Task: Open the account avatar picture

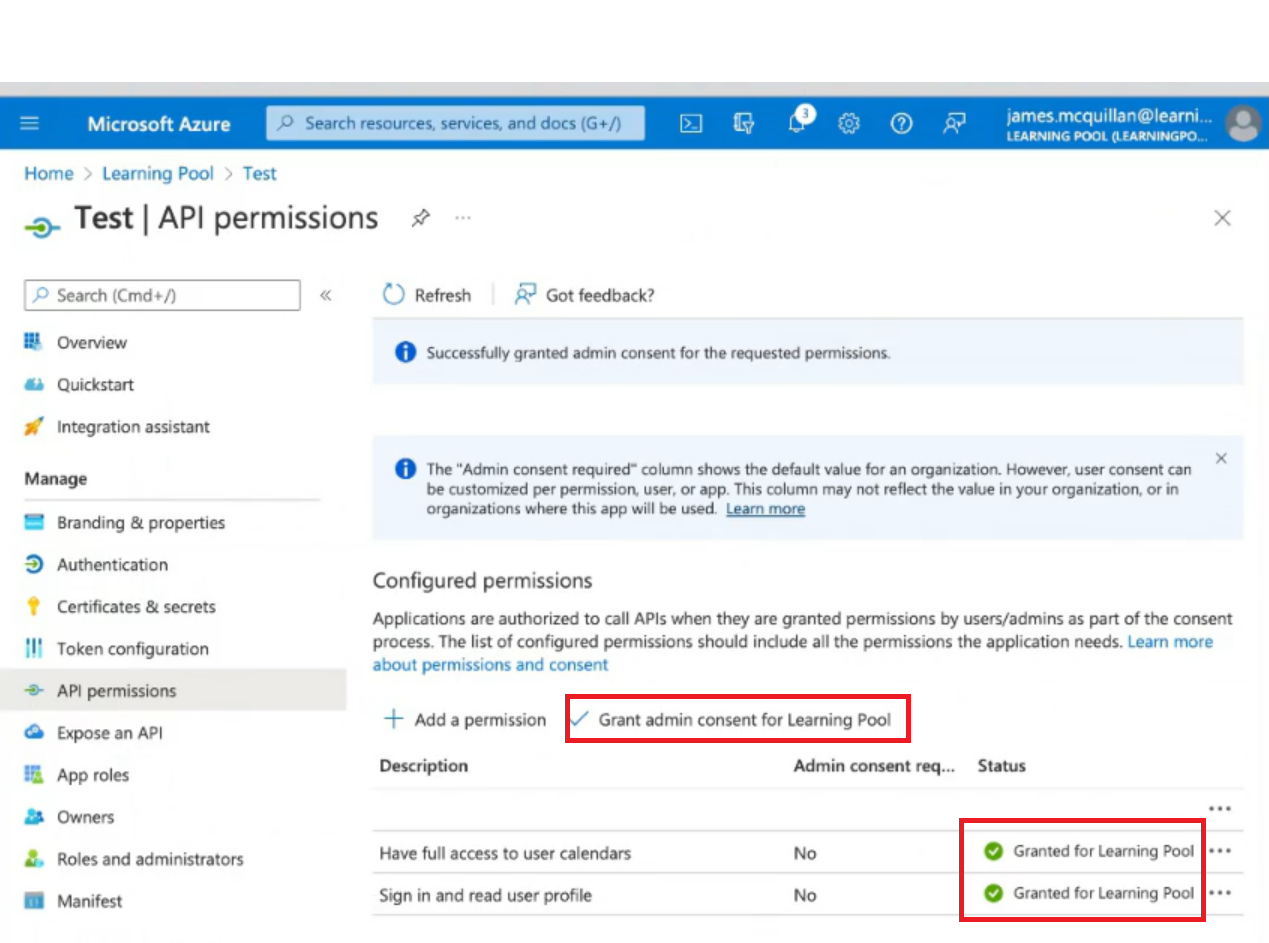Action: pos(1243,124)
